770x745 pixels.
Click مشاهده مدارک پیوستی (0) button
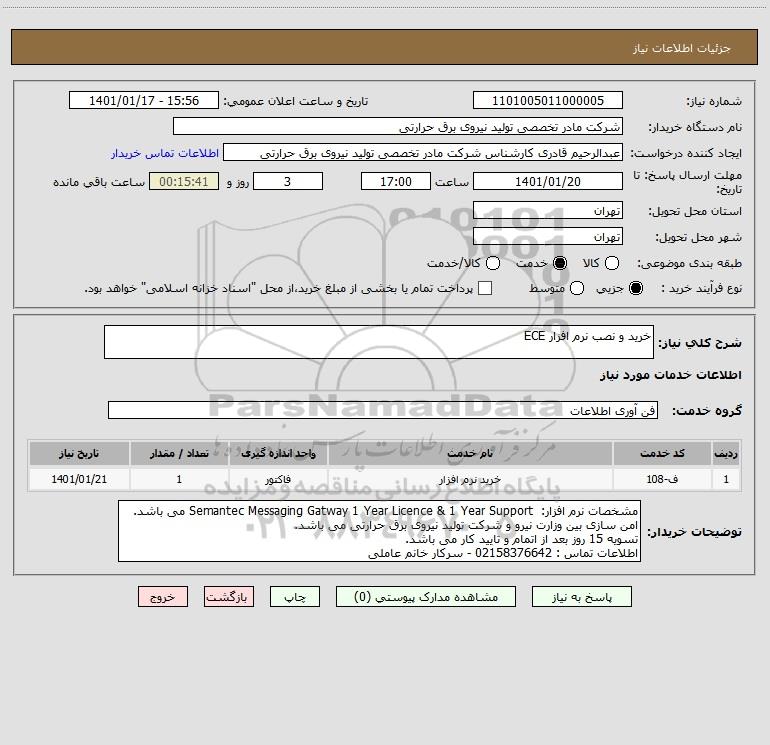click(x=426, y=597)
